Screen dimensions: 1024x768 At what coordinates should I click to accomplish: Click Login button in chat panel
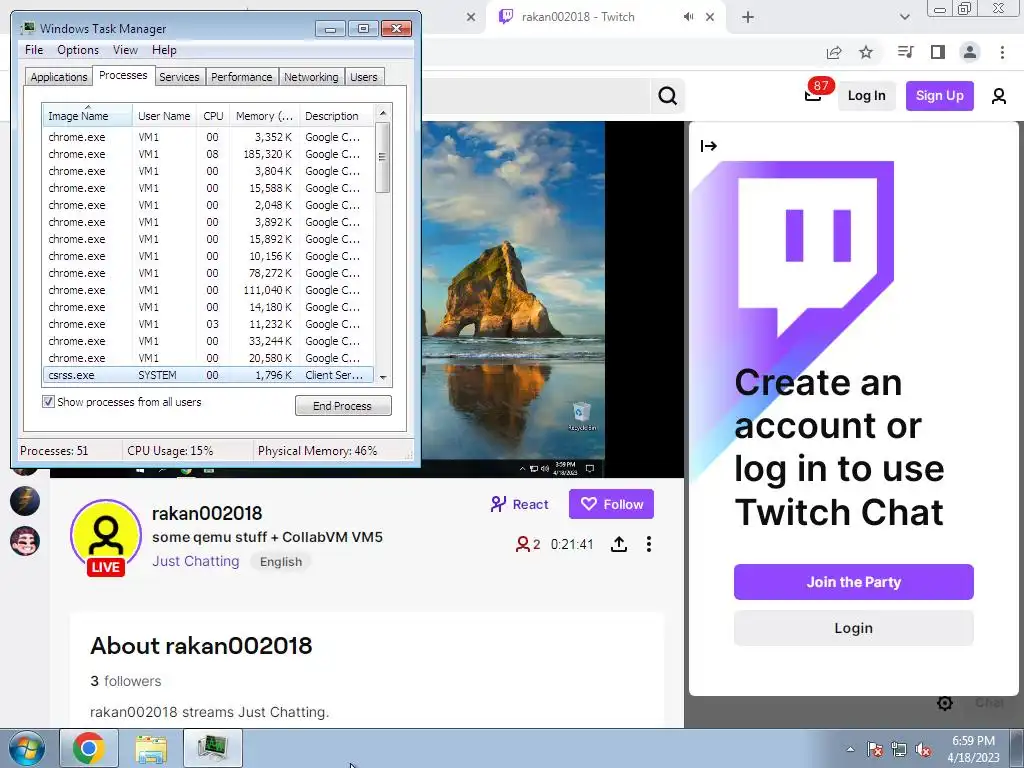tap(854, 628)
